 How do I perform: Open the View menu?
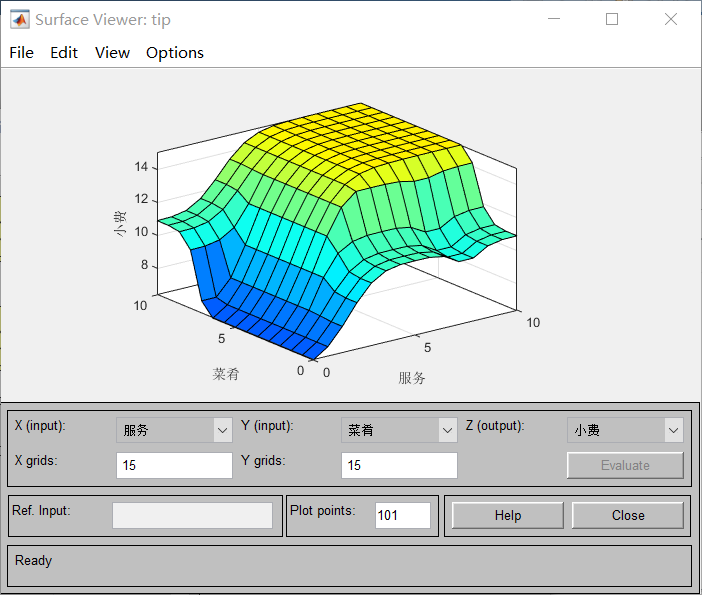[x=112, y=53]
